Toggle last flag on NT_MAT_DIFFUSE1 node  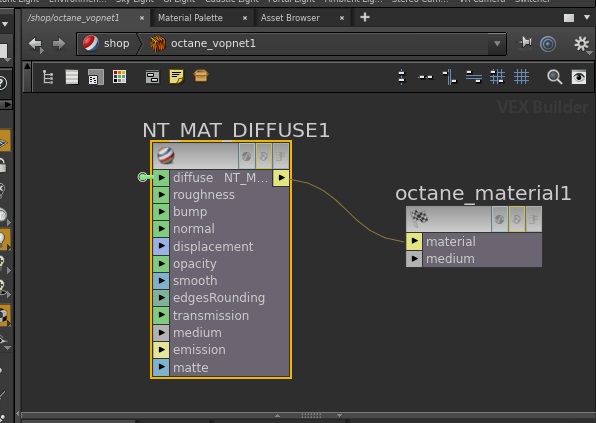coord(281,156)
